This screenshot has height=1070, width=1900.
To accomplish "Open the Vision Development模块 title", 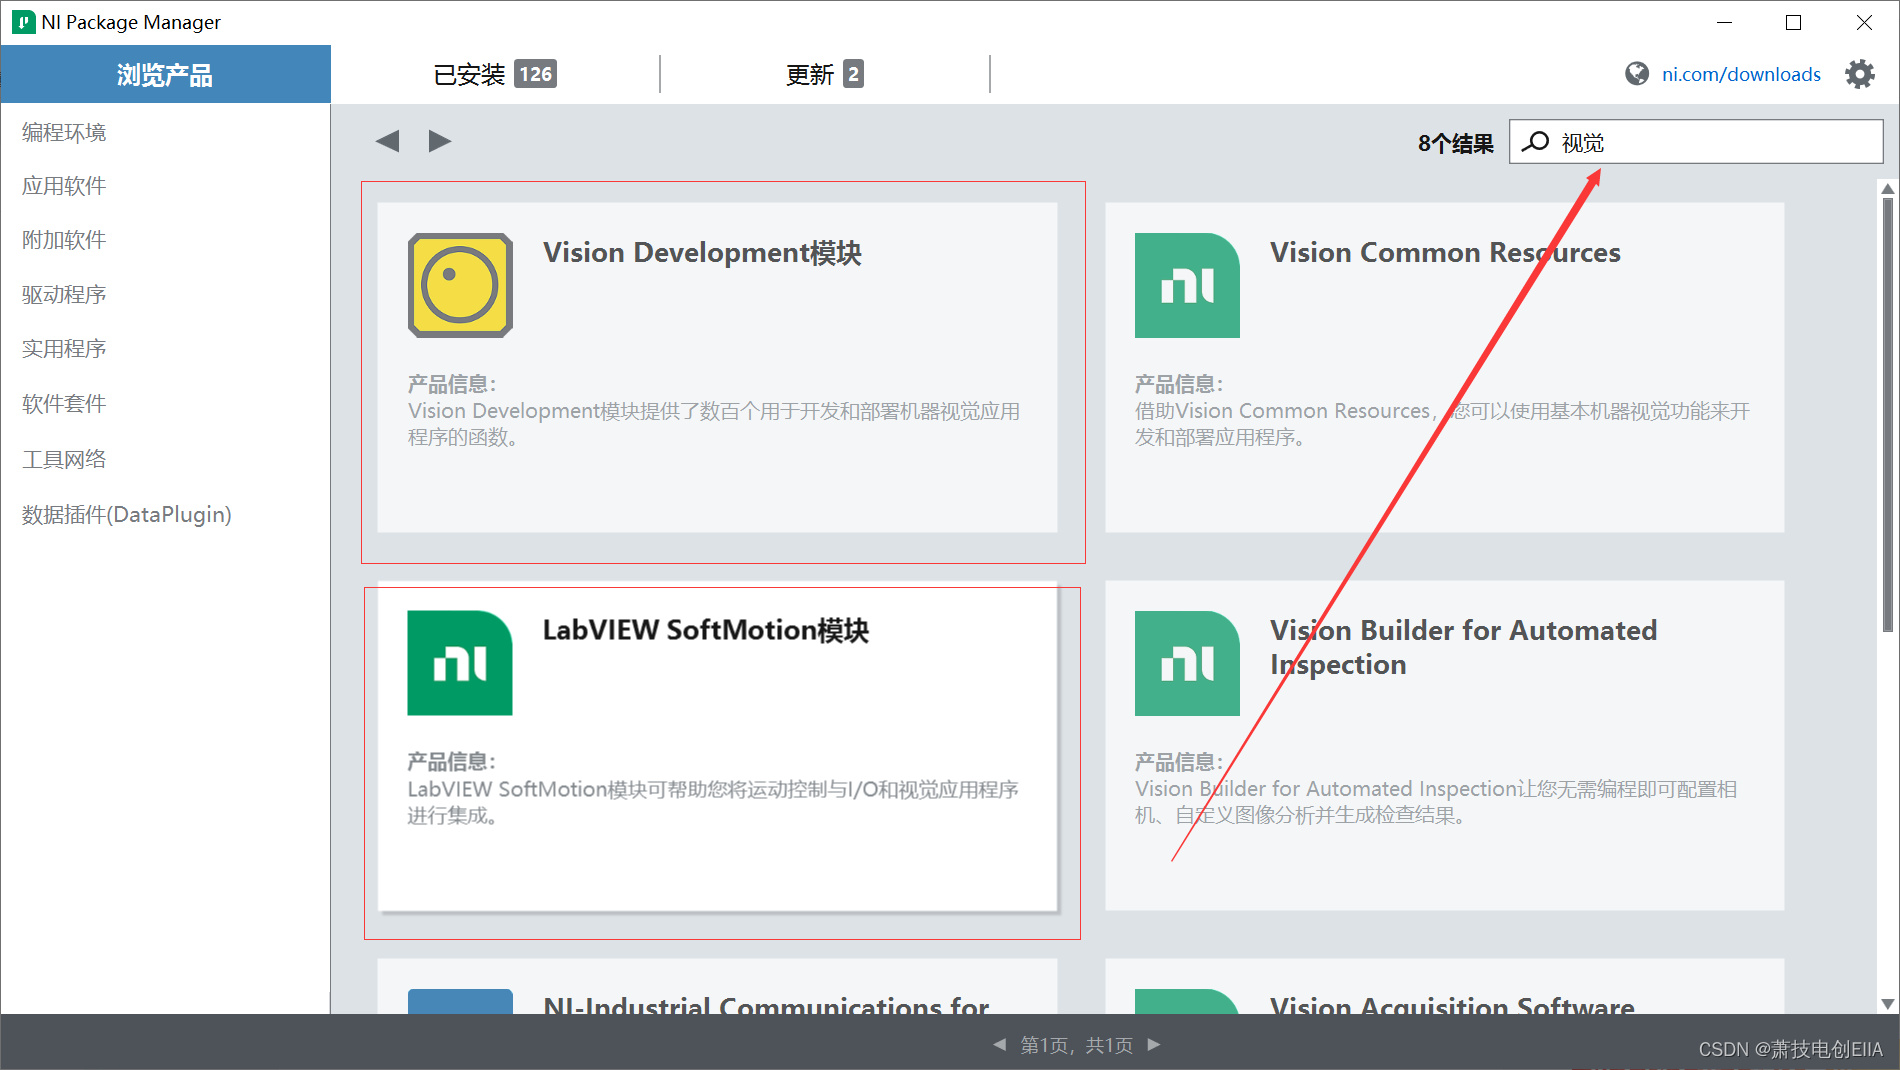I will coord(702,253).
